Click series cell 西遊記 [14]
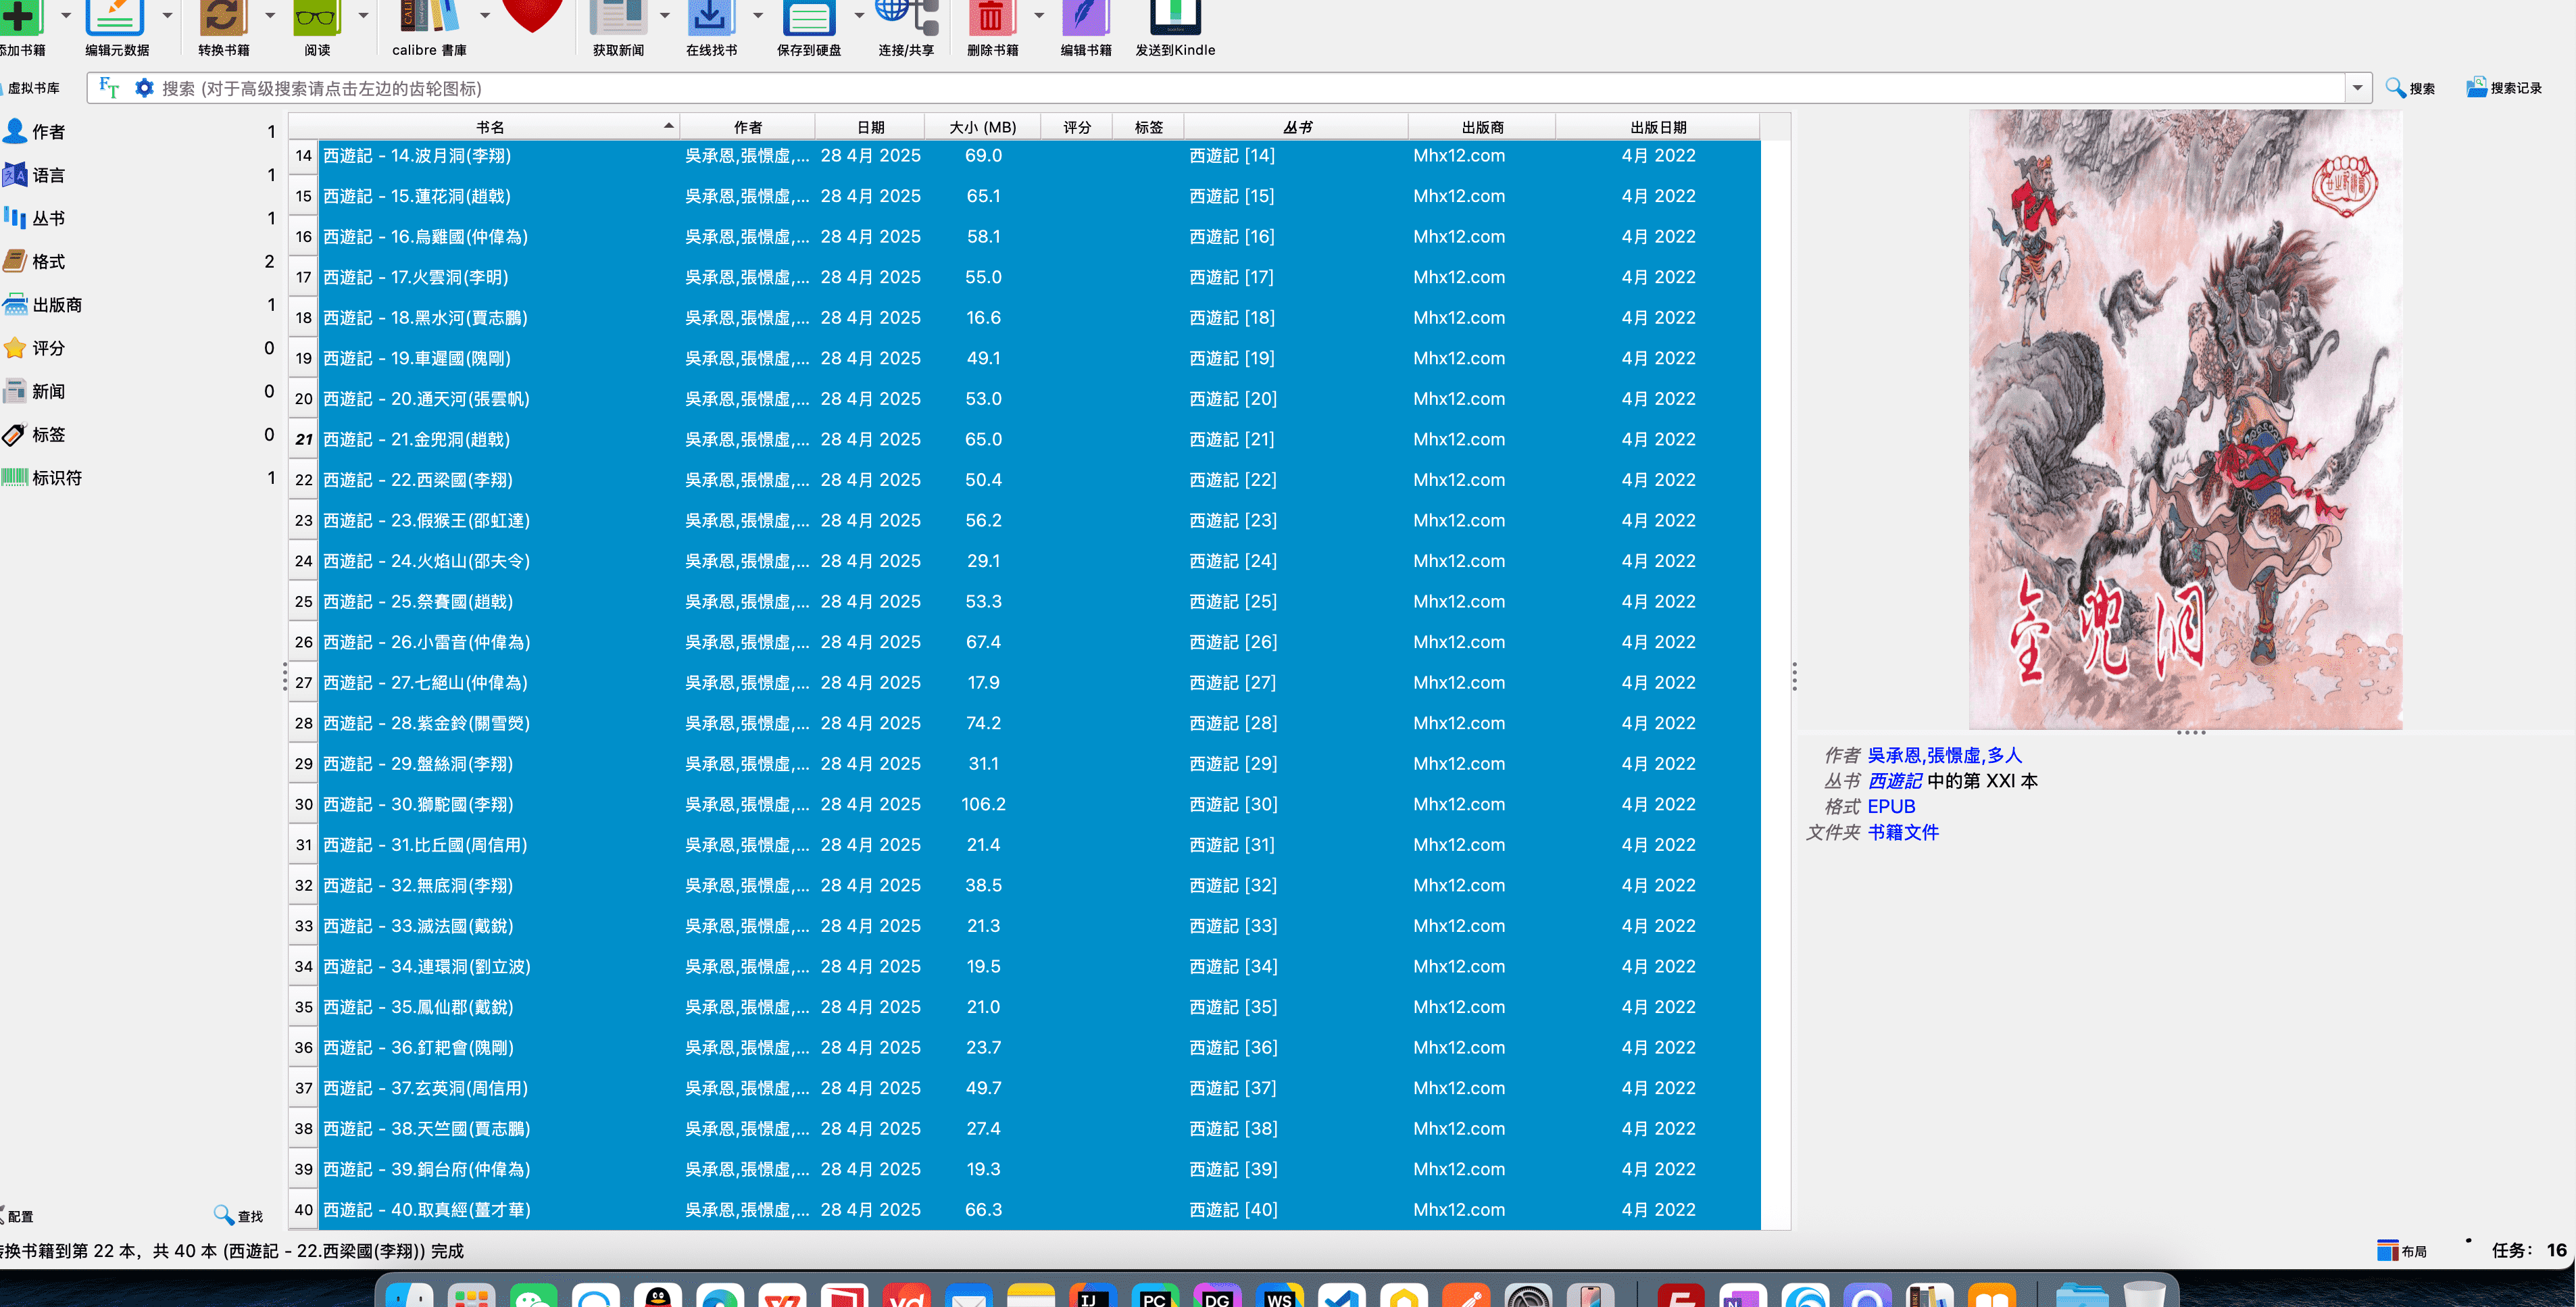Viewport: 2576px width, 1307px height. (1297, 156)
